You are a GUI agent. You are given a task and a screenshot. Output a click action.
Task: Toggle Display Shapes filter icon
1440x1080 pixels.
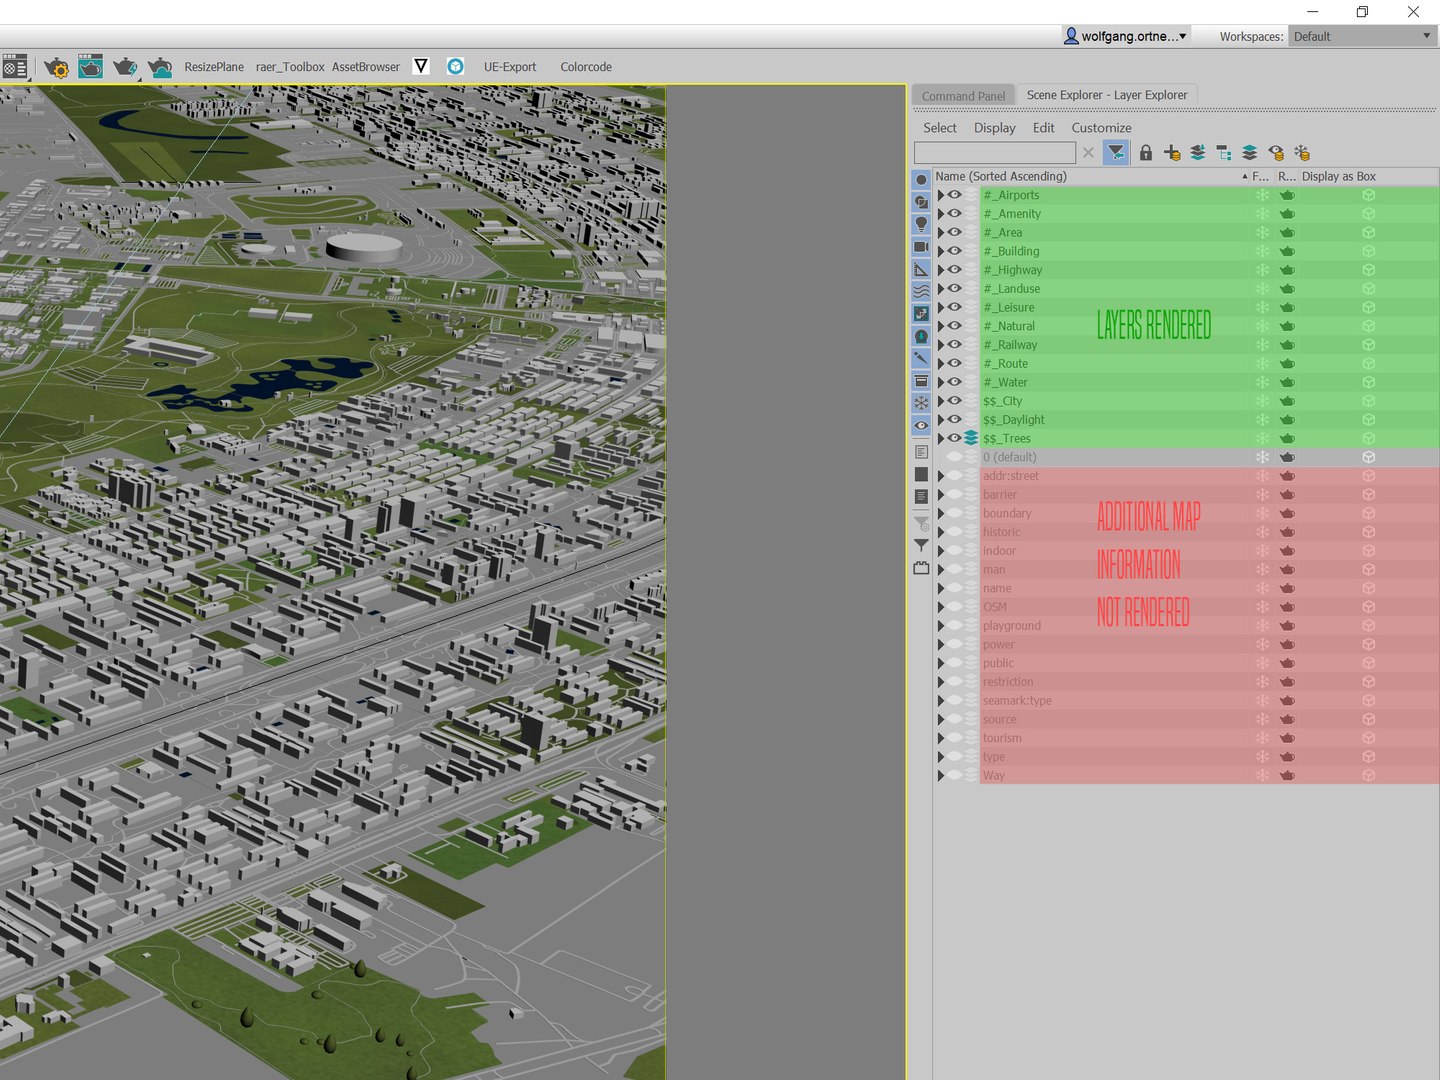click(x=921, y=202)
